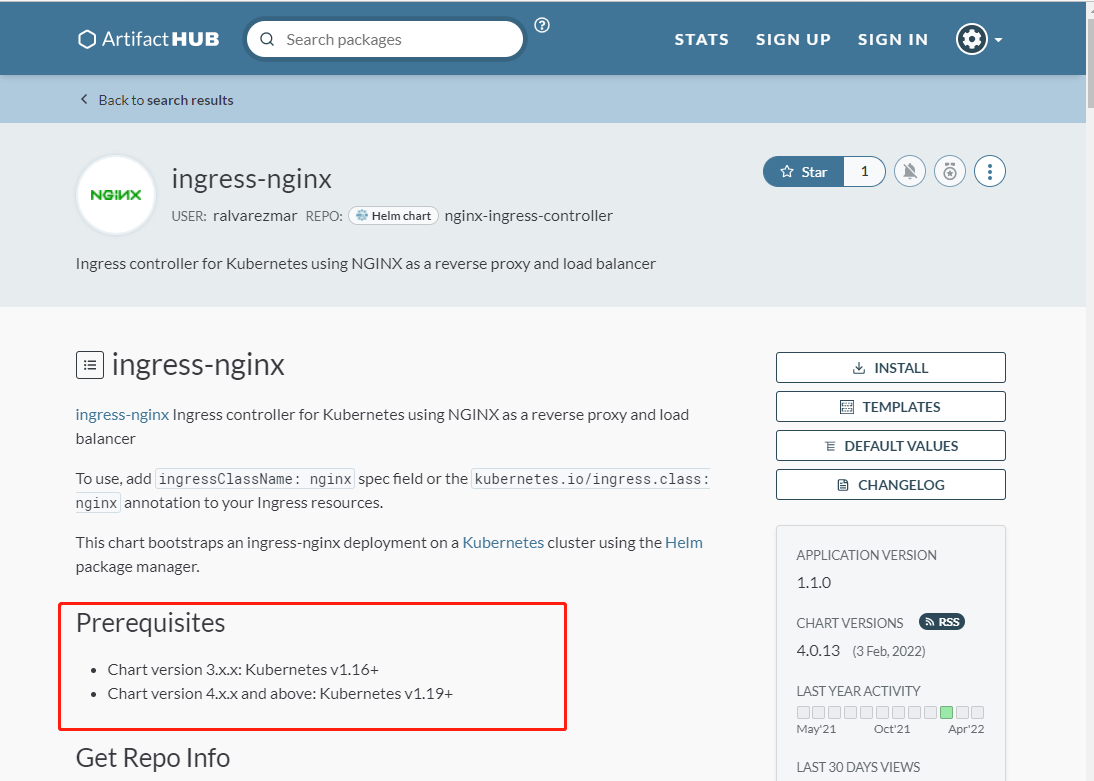Open the Helm link
Viewport: 1094px width, 781px height.
coord(684,542)
